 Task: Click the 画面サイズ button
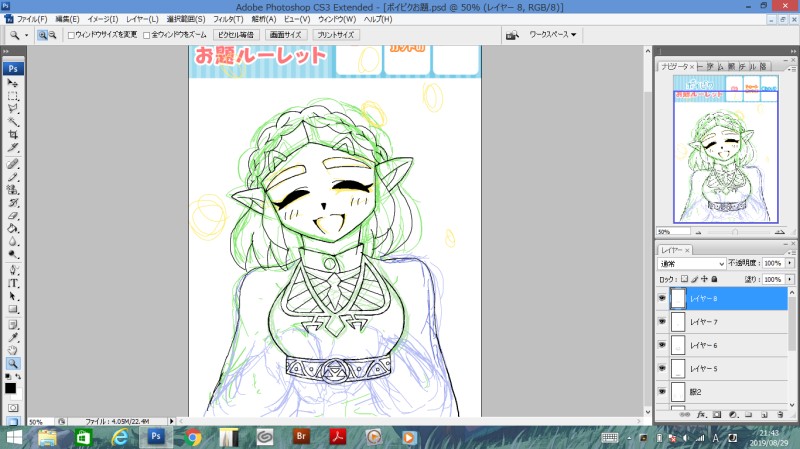click(286, 35)
